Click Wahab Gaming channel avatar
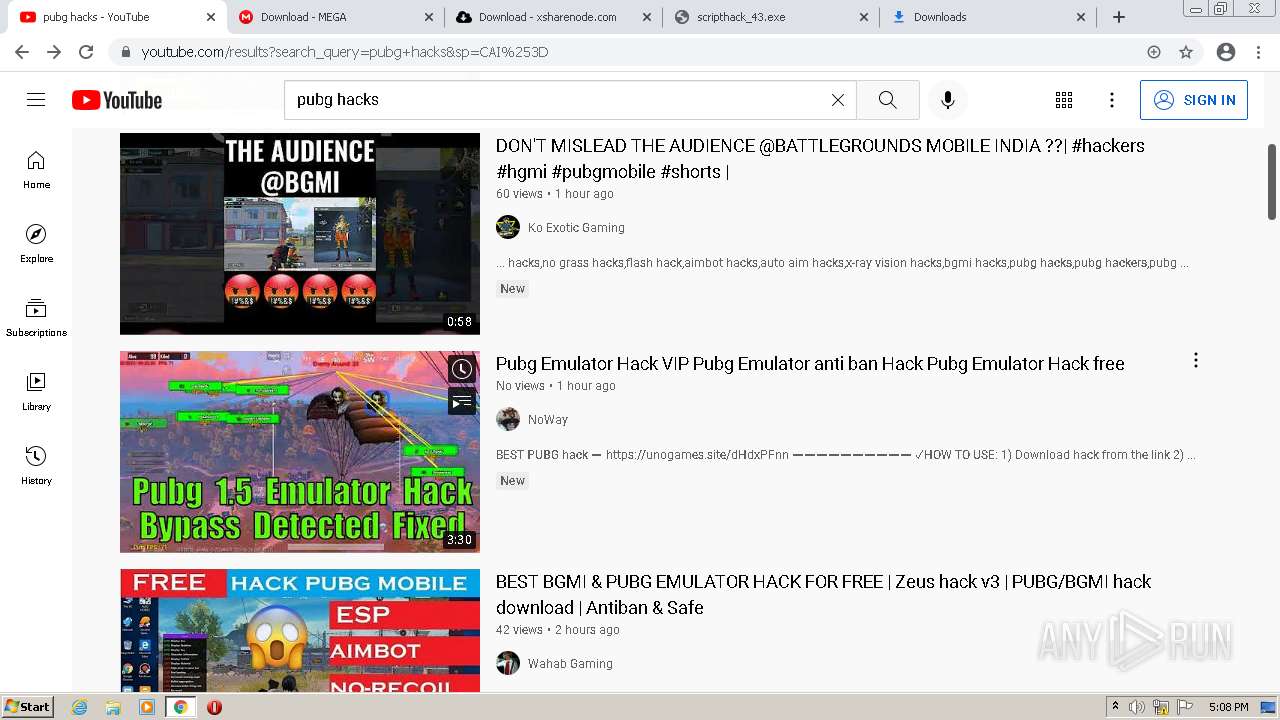1280x720 pixels. click(x=508, y=663)
